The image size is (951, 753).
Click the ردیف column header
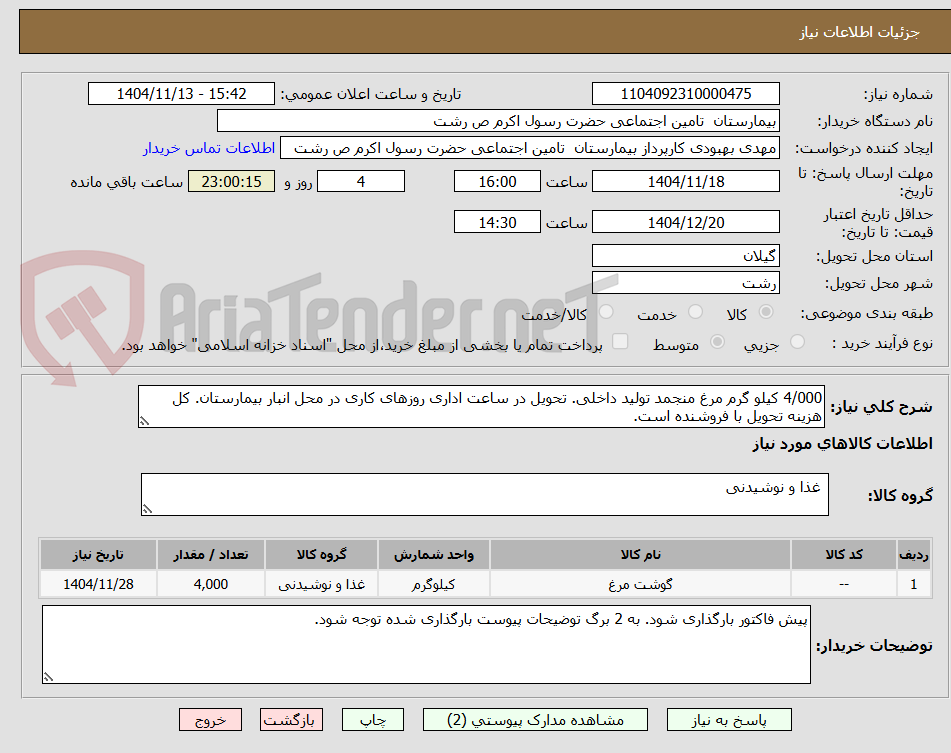pos(914,555)
